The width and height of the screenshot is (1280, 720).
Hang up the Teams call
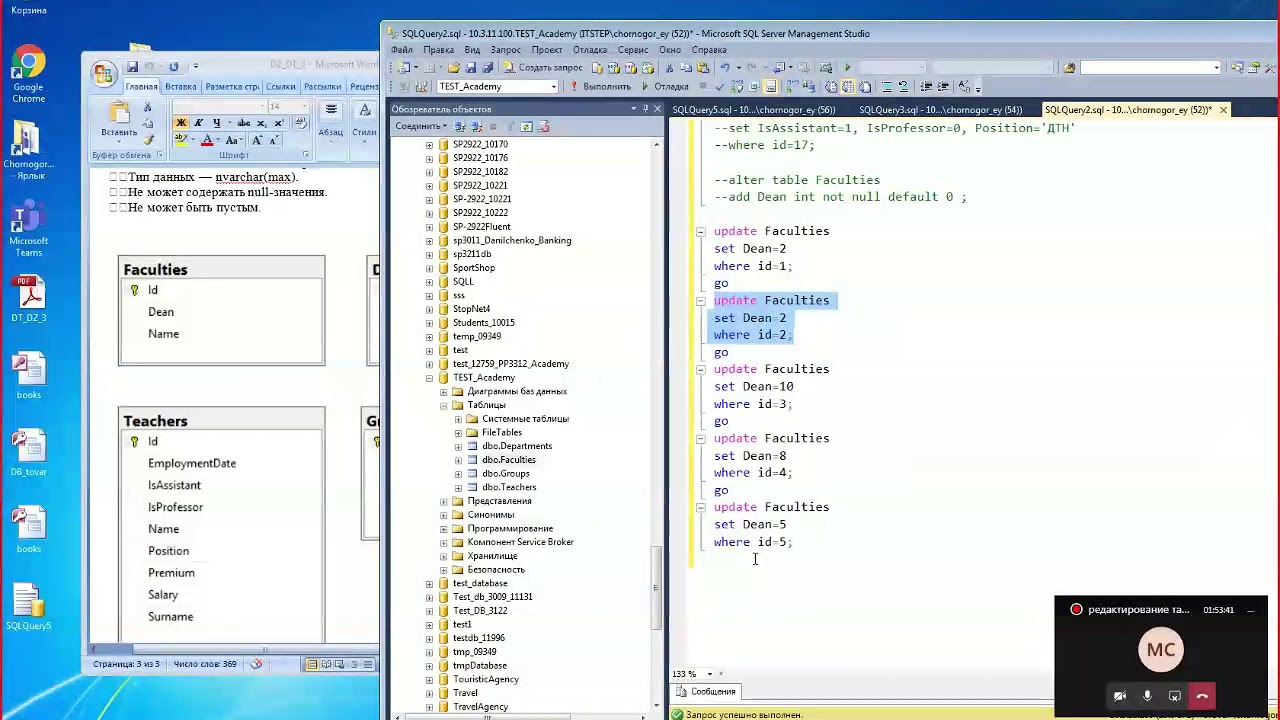pyautogui.click(x=1202, y=696)
